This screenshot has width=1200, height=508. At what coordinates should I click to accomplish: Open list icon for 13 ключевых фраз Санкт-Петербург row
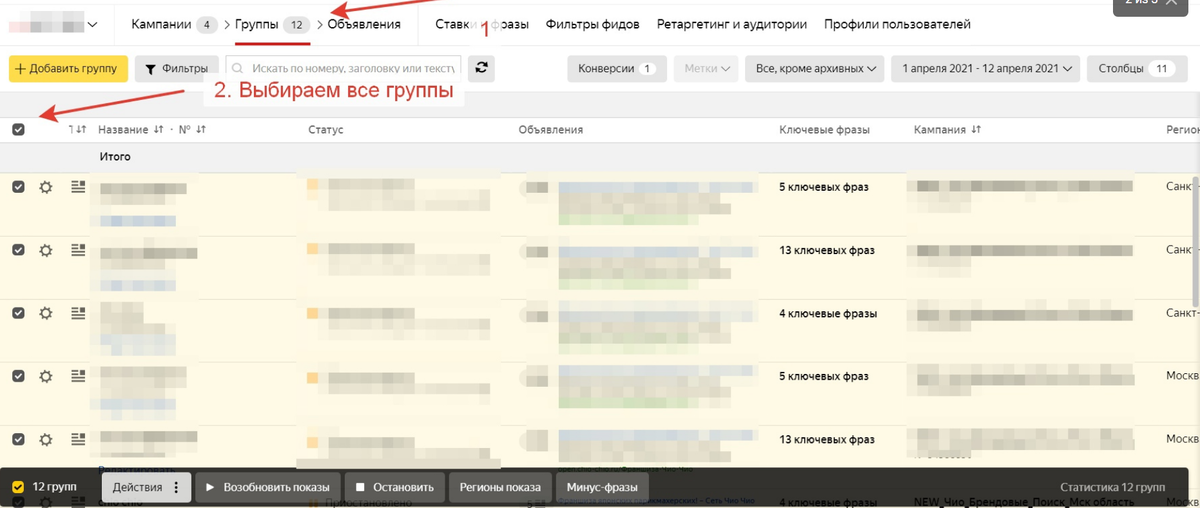79,249
